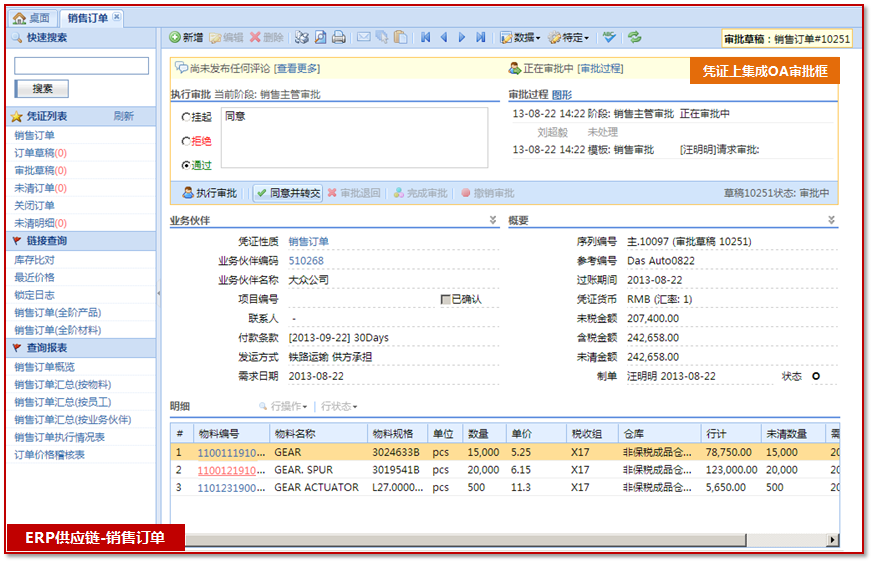Click the copy documents icon

click(382, 37)
